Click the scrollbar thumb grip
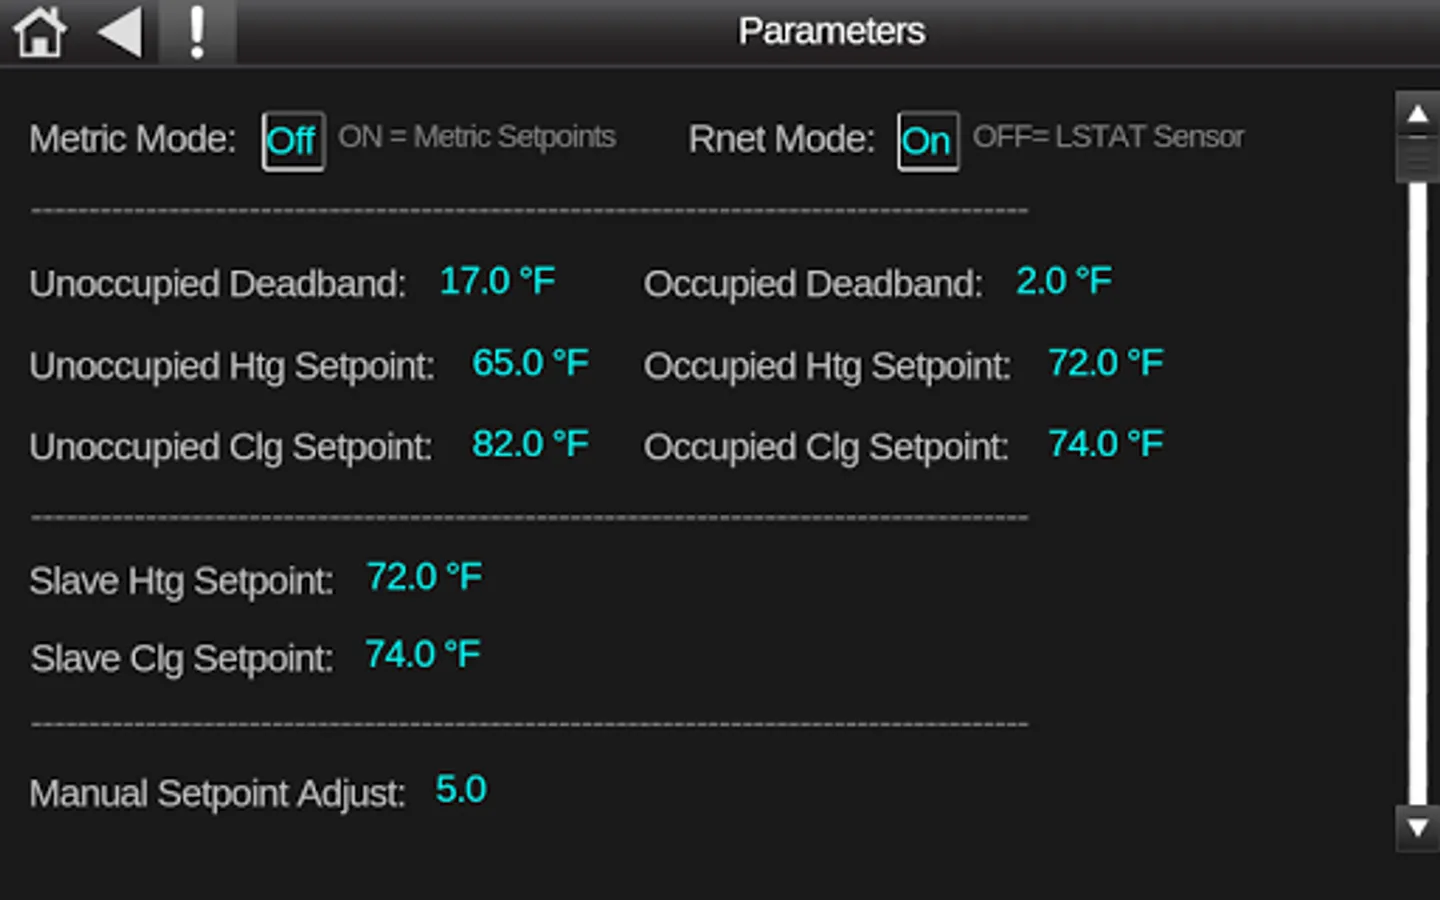Screen dimensions: 1440x900 [1417, 159]
